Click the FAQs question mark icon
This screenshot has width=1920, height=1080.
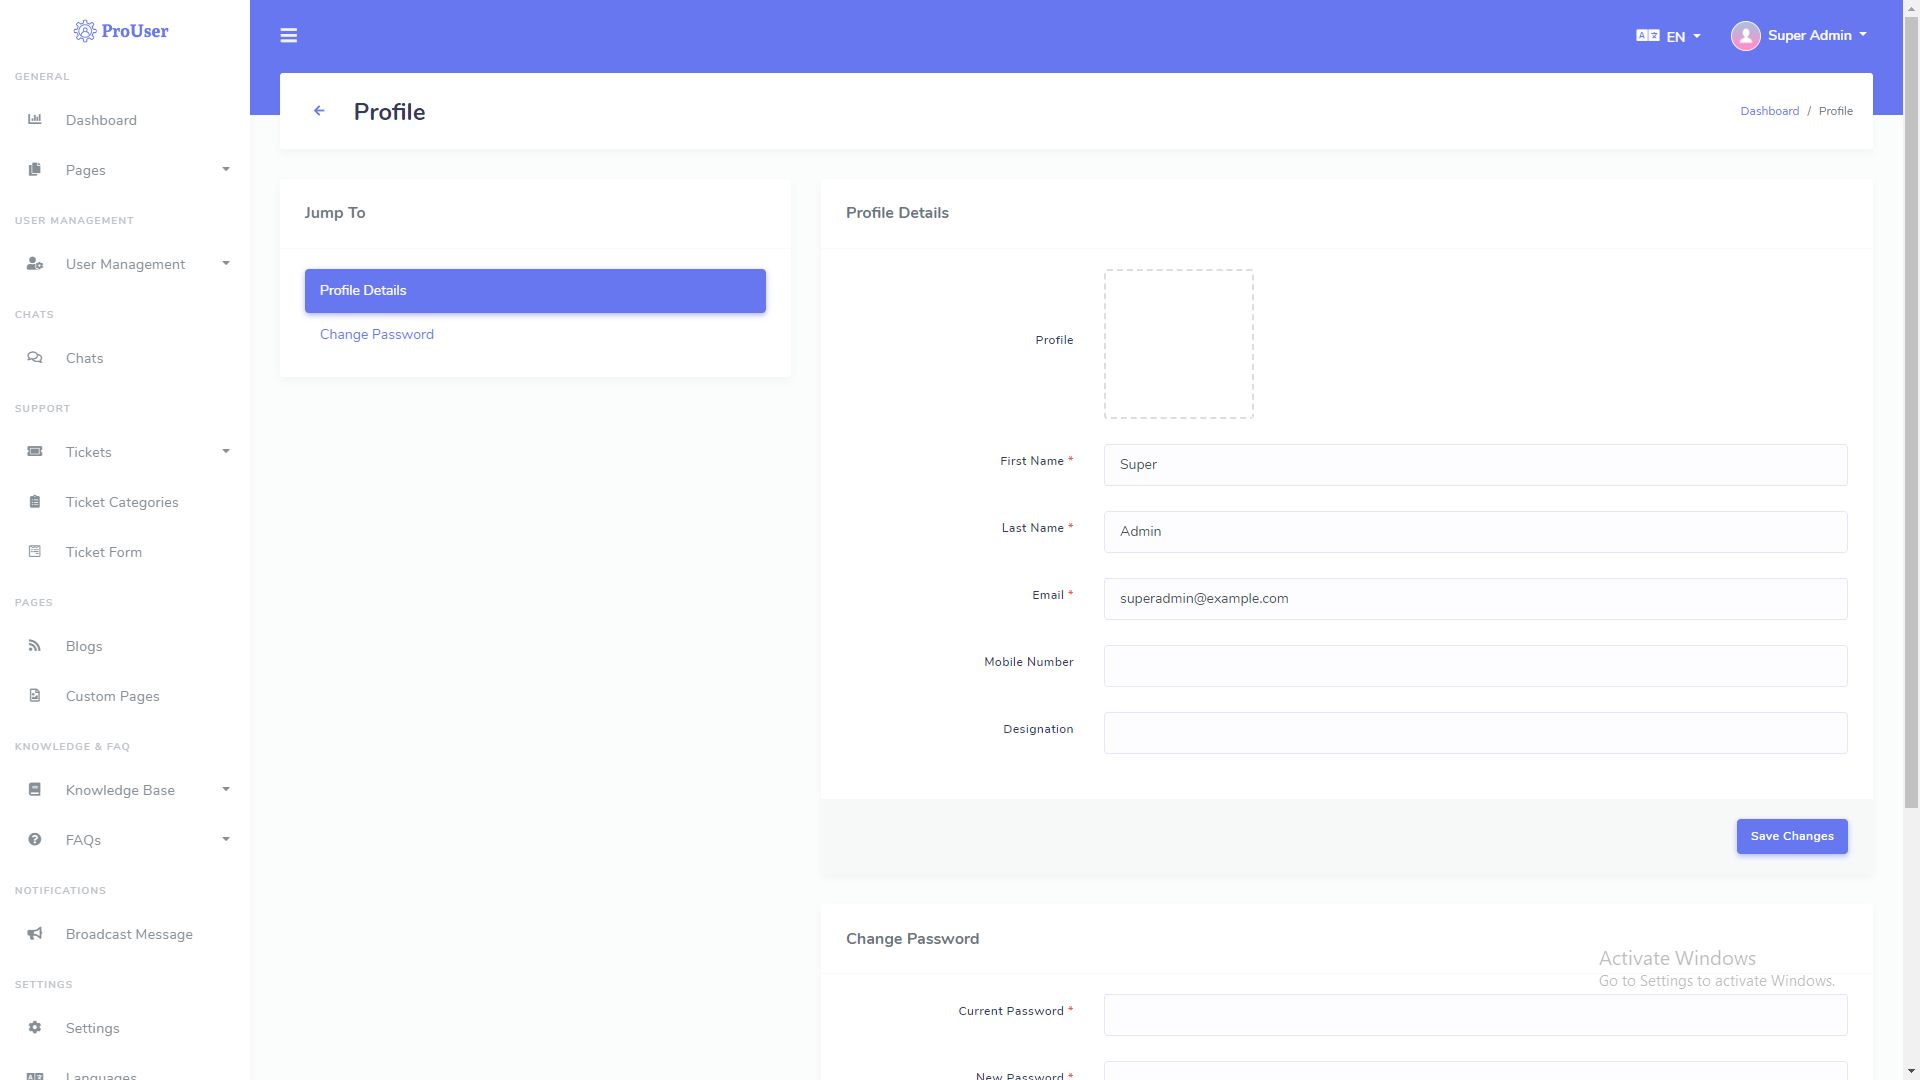point(35,839)
